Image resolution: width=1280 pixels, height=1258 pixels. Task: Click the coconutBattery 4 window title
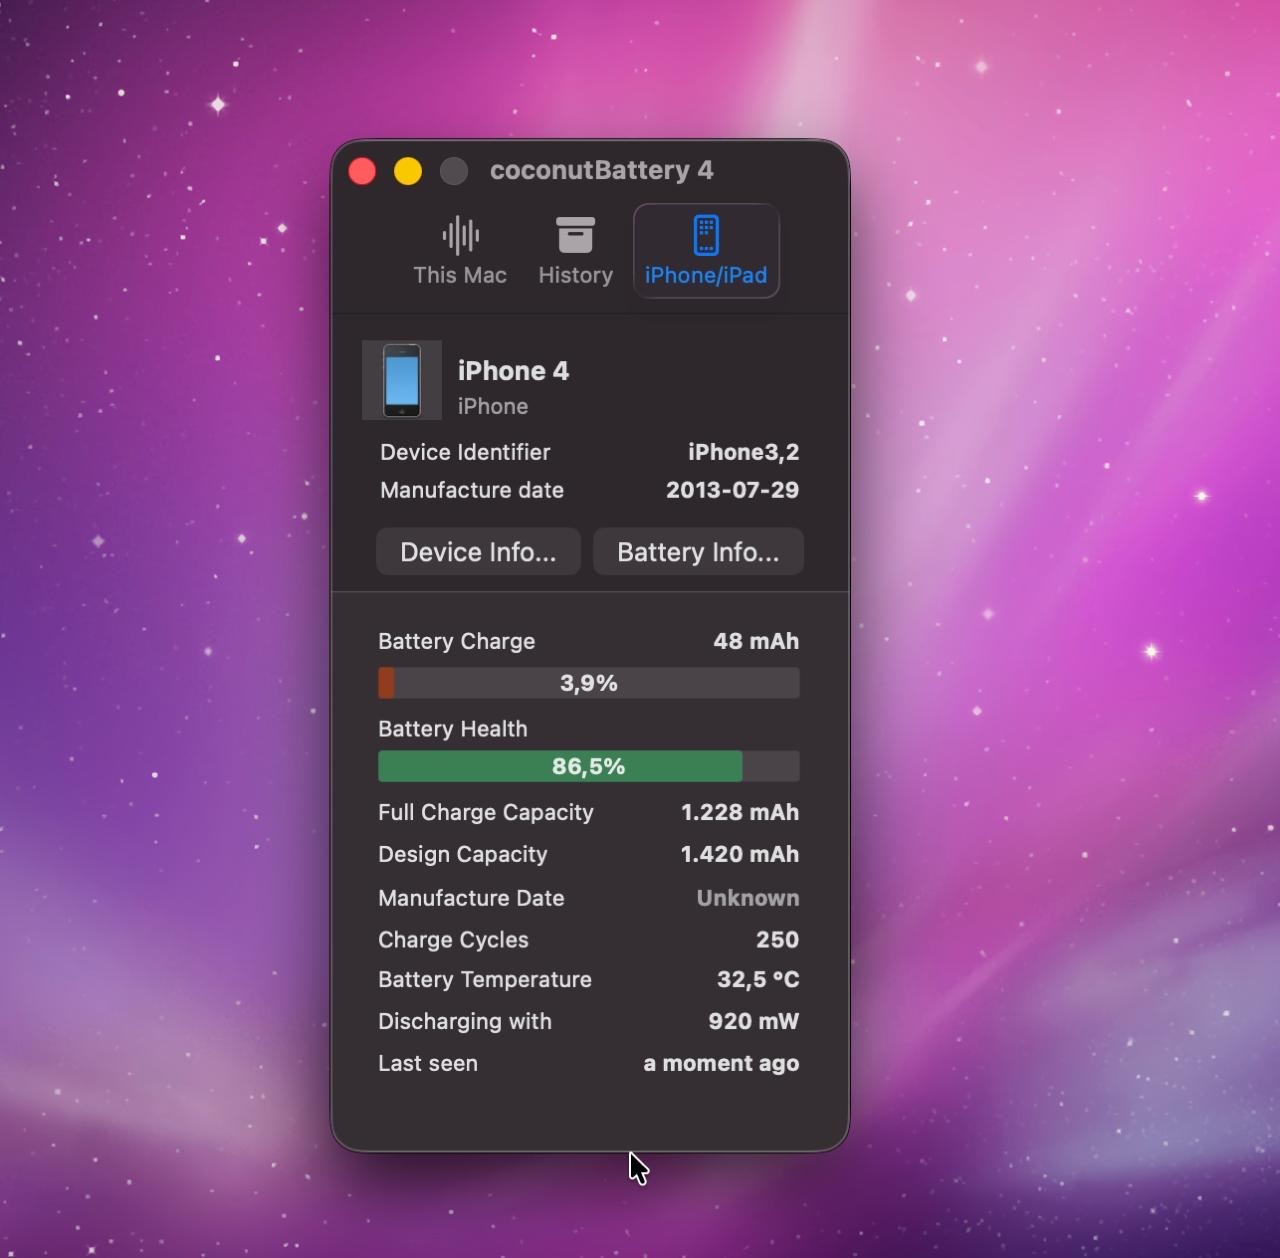coord(602,170)
